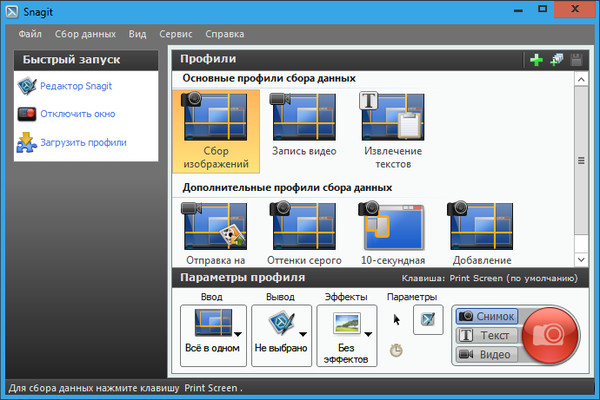
Task: Click the profiles list scrollbar thumb
Action: pyautogui.click(x=580, y=160)
